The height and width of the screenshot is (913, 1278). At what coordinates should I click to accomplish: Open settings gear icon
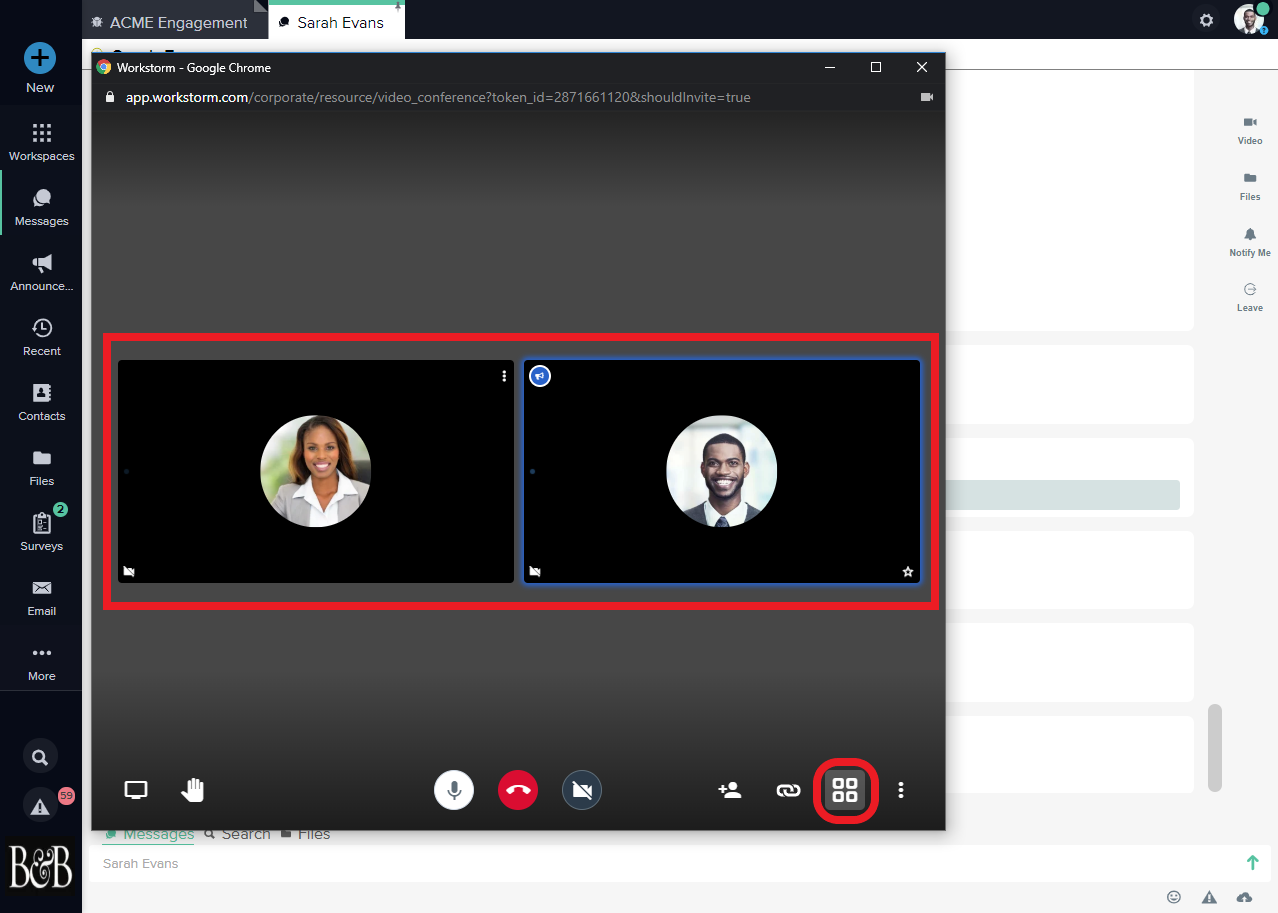point(1207,20)
